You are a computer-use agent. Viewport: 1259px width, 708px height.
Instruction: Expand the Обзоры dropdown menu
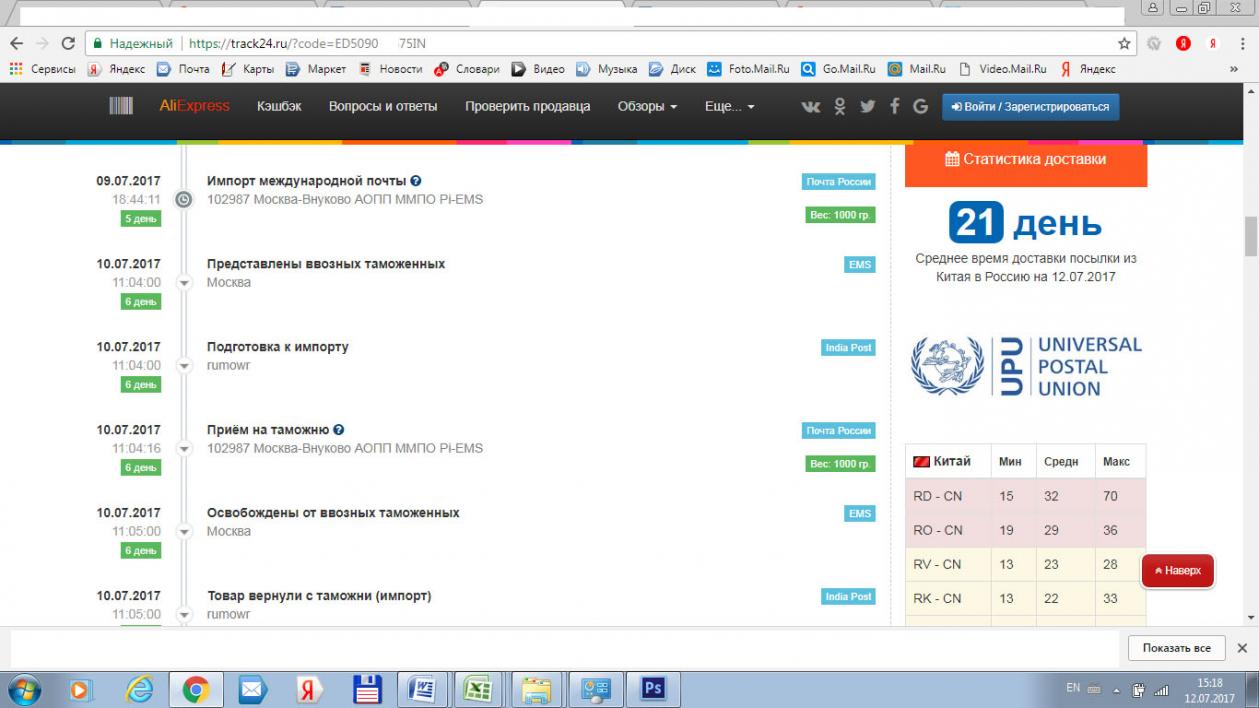point(647,106)
